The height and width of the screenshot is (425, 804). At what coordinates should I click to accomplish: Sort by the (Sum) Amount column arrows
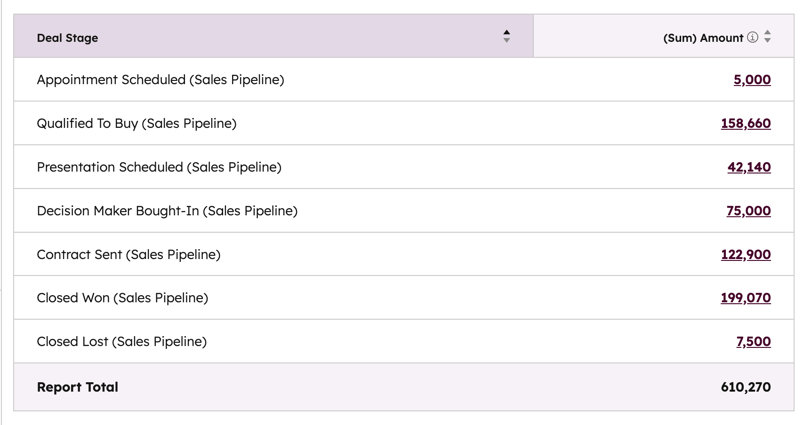[768, 37]
